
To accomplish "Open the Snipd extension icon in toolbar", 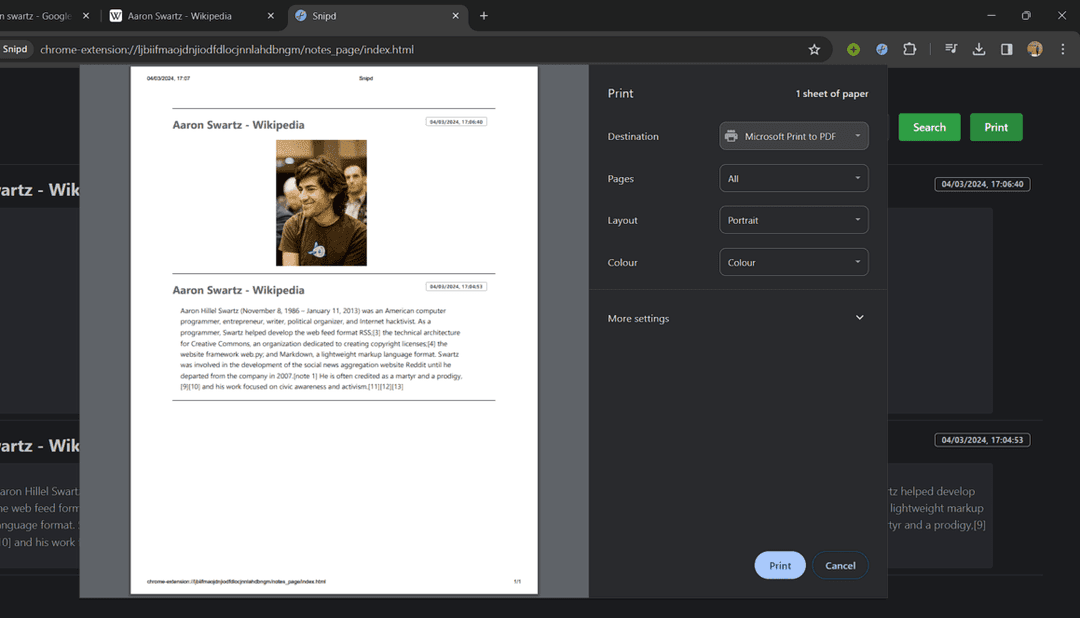I will [882, 50].
